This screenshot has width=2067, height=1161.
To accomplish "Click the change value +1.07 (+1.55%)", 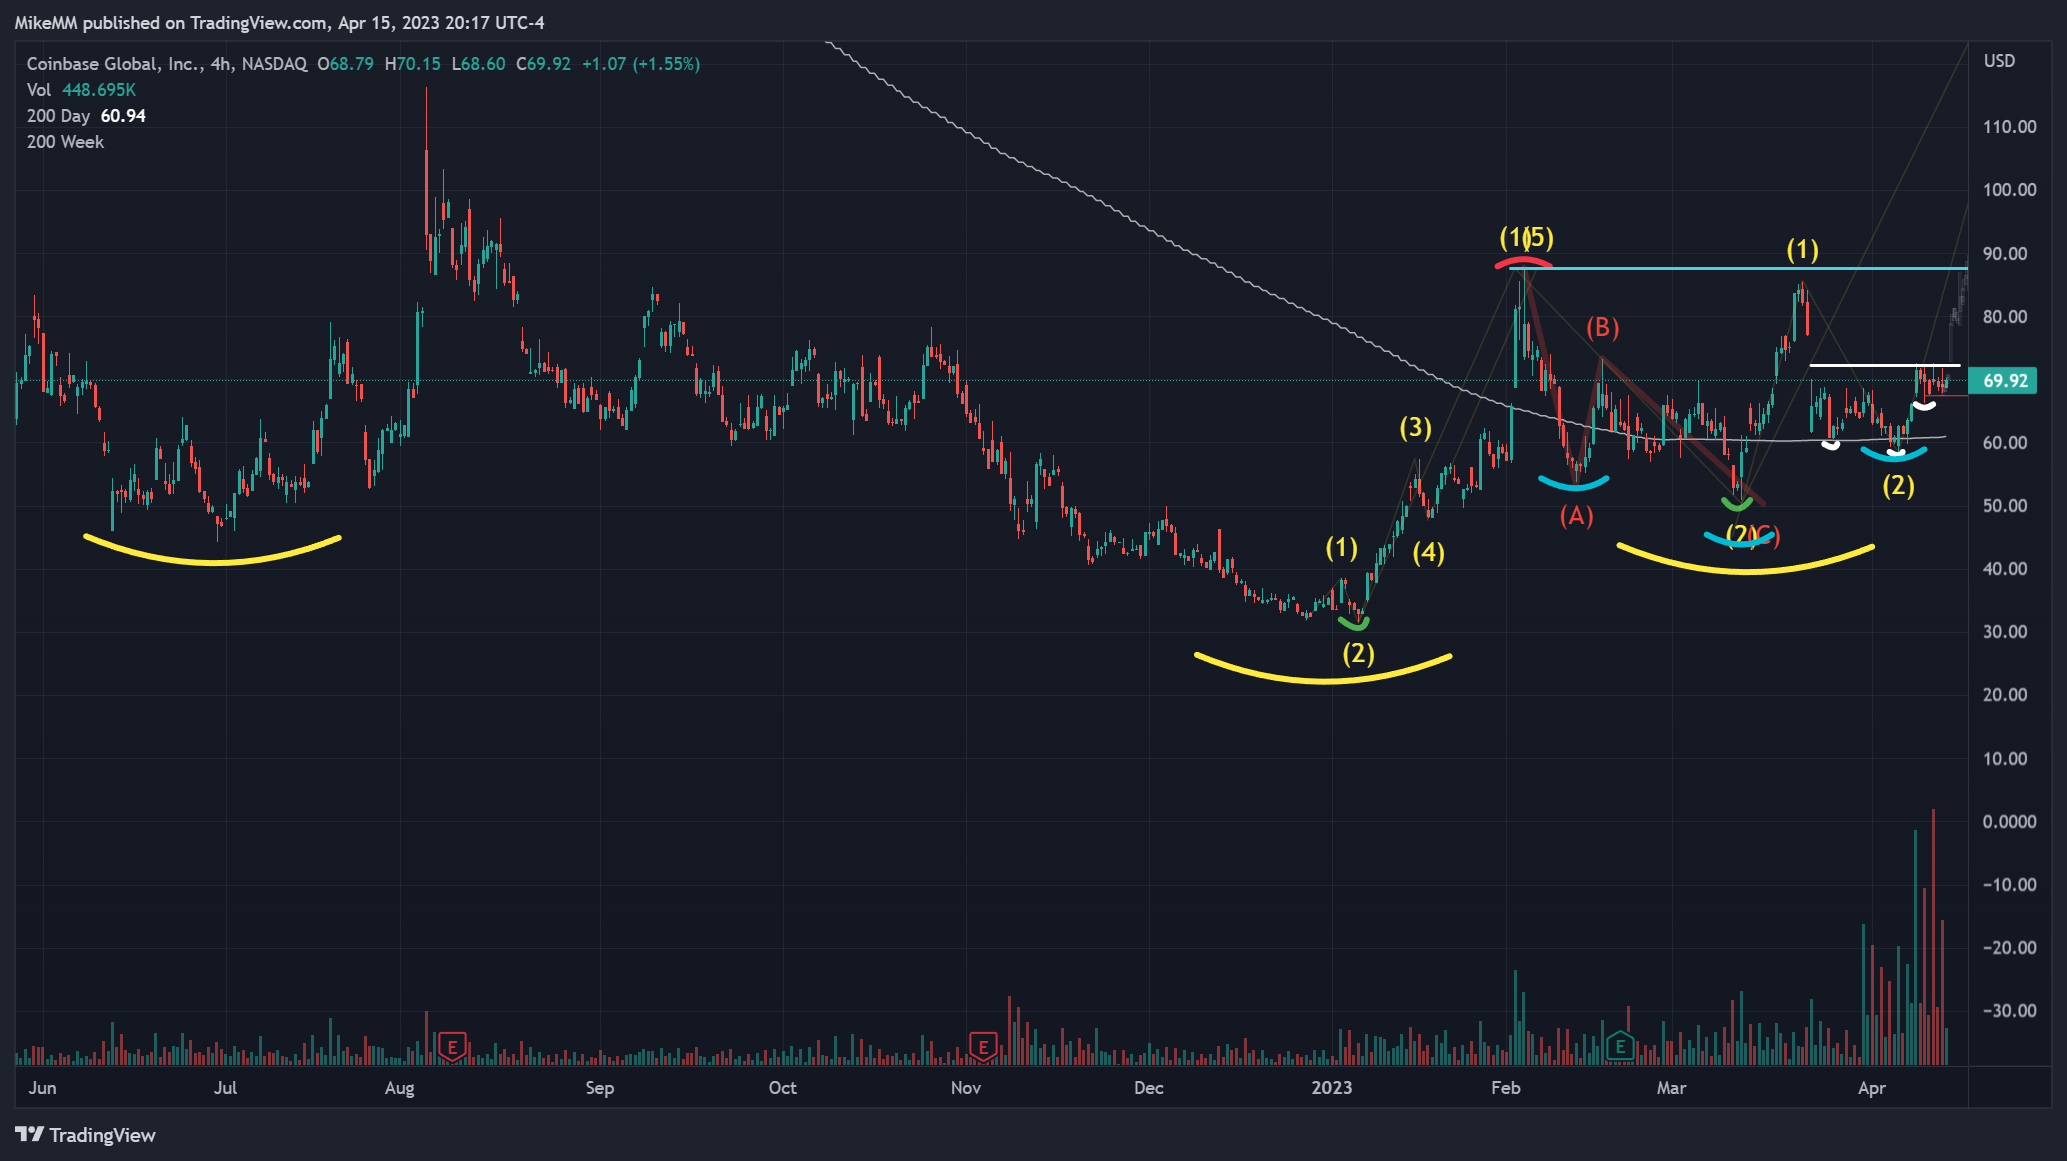I will 640,64.
